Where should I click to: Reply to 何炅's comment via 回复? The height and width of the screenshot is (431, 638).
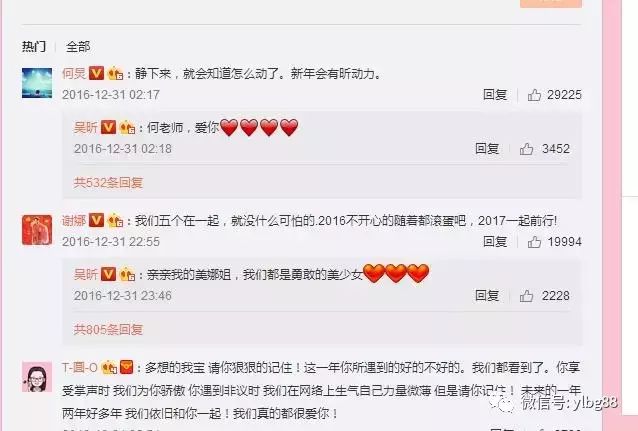point(495,95)
